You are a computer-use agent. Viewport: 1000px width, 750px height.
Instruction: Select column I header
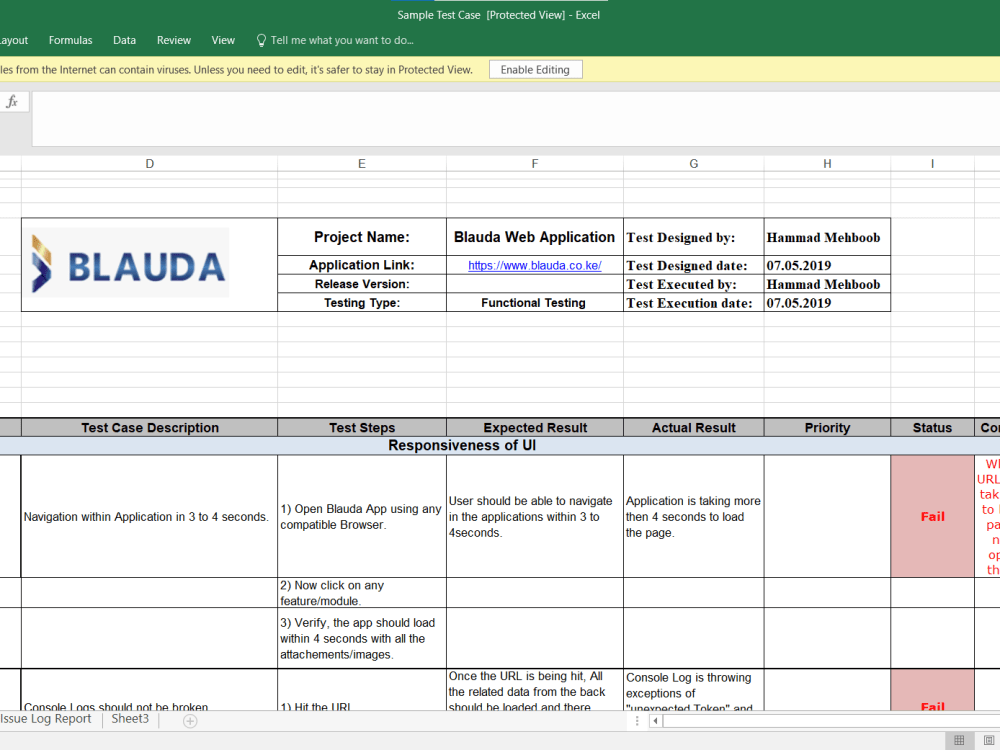click(x=932, y=164)
